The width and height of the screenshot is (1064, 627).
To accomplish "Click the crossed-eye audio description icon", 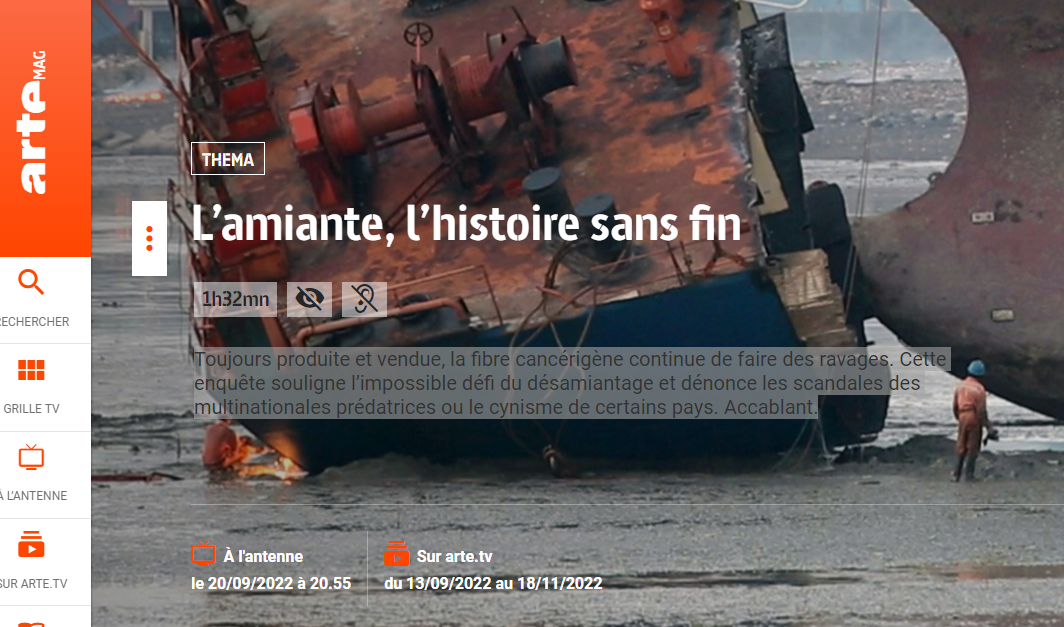I will pyautogui.click(x=309, y=299).
